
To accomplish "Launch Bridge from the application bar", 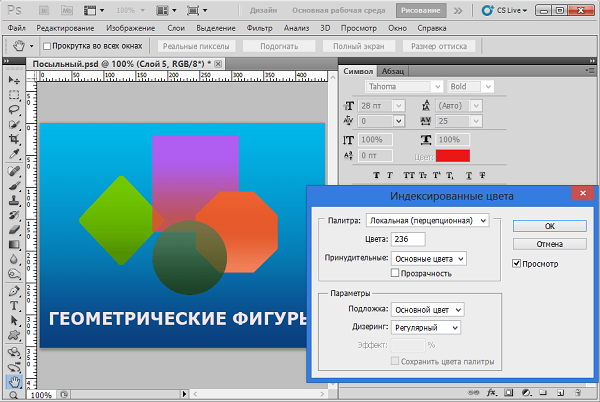I will click(x=44, y=11).
